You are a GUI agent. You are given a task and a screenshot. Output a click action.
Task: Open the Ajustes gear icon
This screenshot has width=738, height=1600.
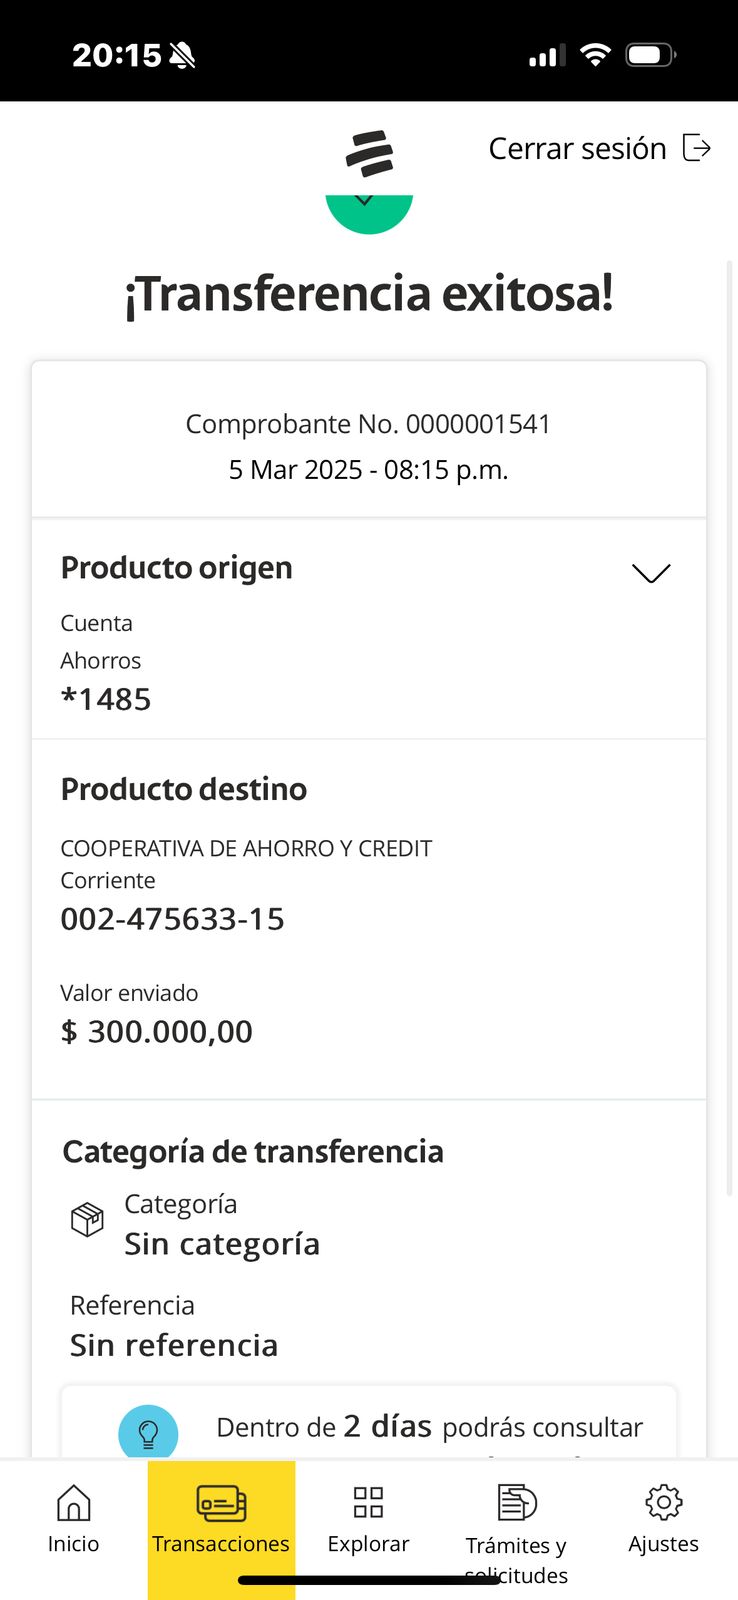(x=663, y=1502)
